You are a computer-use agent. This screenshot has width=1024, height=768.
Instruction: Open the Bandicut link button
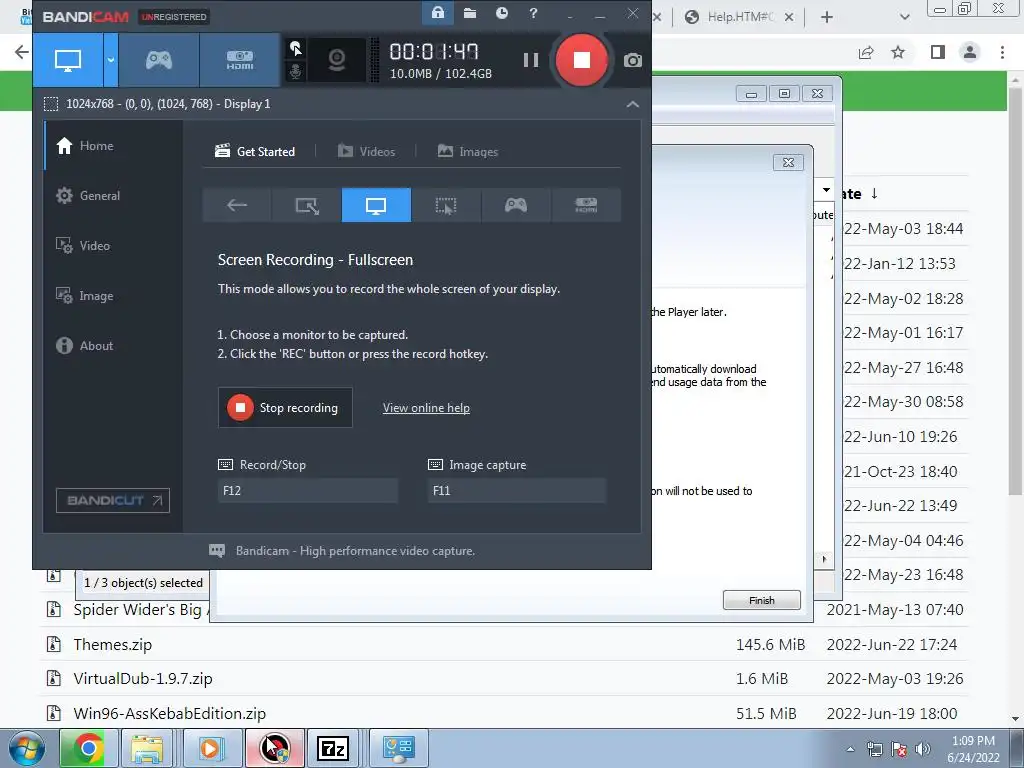pos(113,500)
